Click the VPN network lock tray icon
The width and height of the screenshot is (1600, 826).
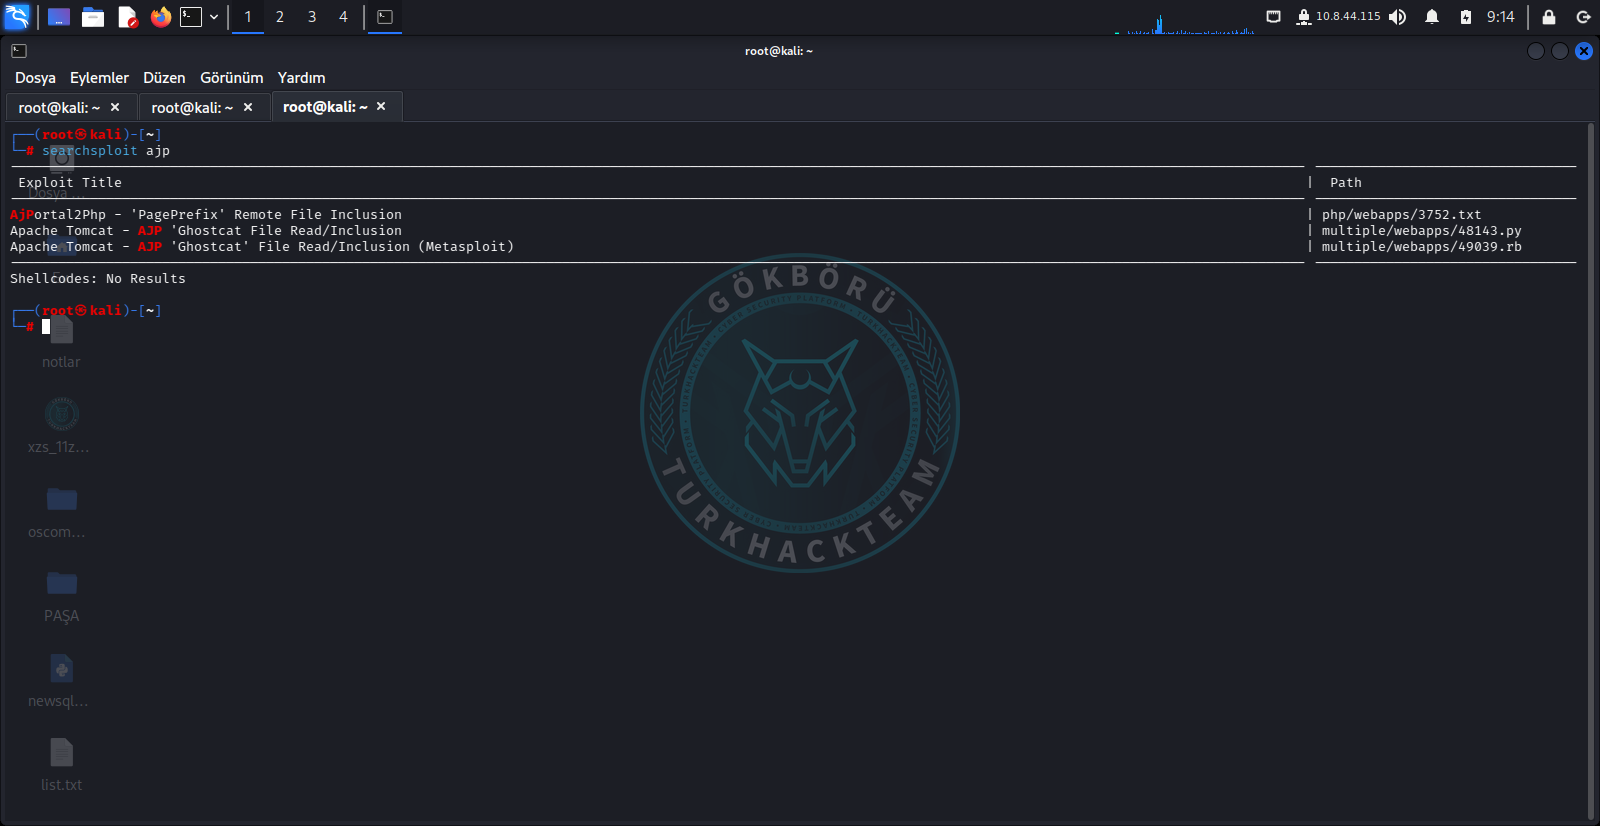tap(1304, 17)
